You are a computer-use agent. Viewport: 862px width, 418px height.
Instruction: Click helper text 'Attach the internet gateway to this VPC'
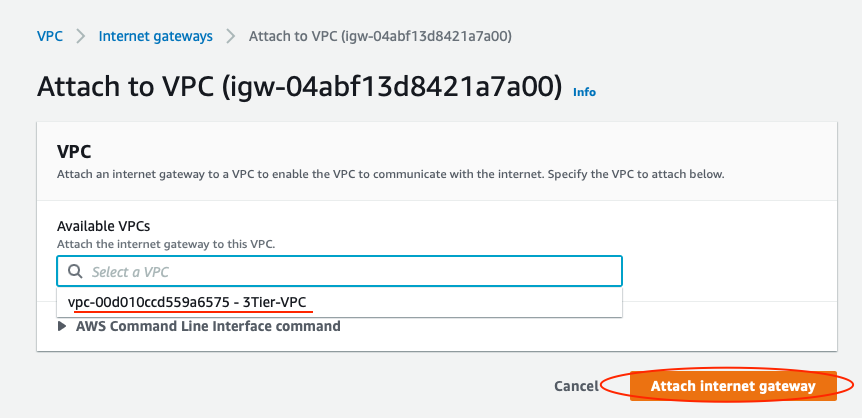coord(166,244)
